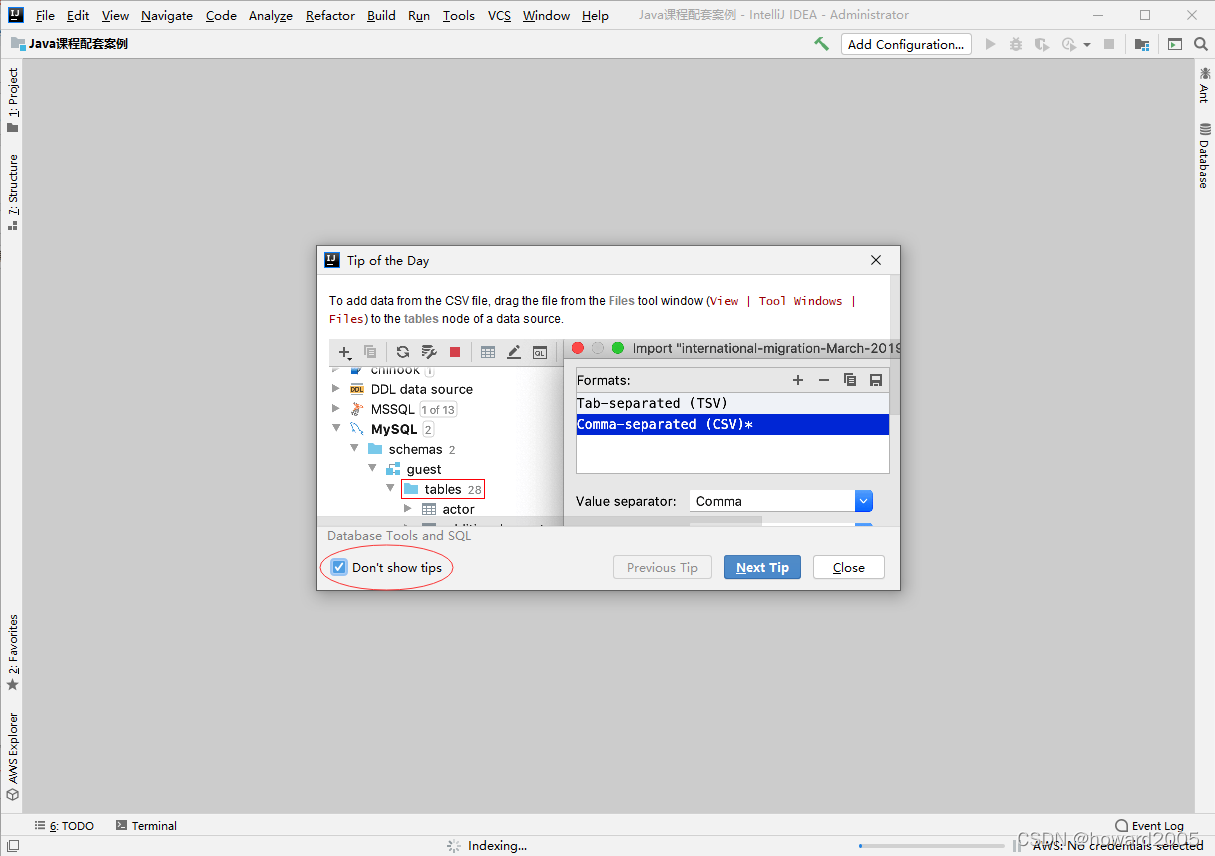Click the Run play icon in toolbar
The height and width of the screenshot is (856, 1215).
click(x=991, y=44)
